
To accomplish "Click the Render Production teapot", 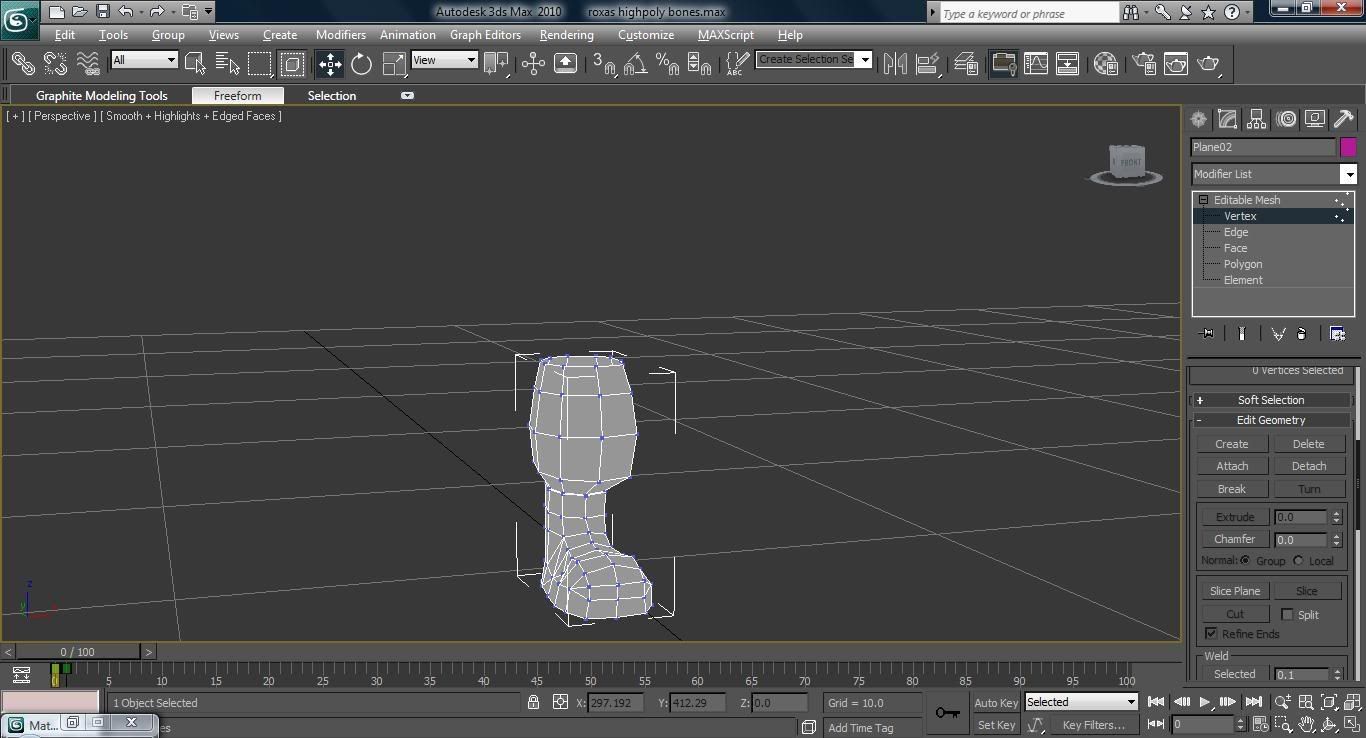I will coord(1209,64).
